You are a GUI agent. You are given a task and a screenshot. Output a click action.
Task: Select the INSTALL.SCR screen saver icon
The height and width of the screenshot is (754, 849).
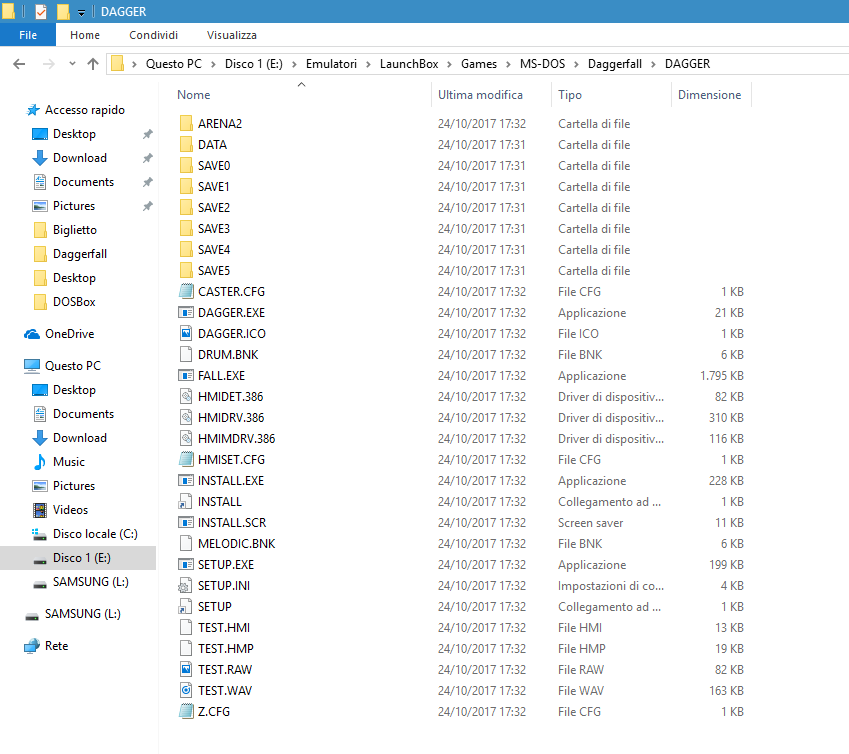point(186,522)
